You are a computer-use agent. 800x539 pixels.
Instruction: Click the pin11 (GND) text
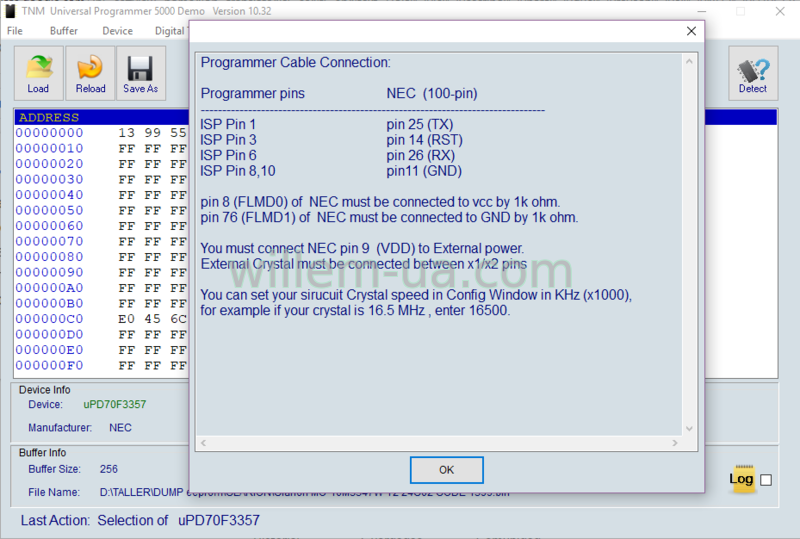tap(424, 171)
